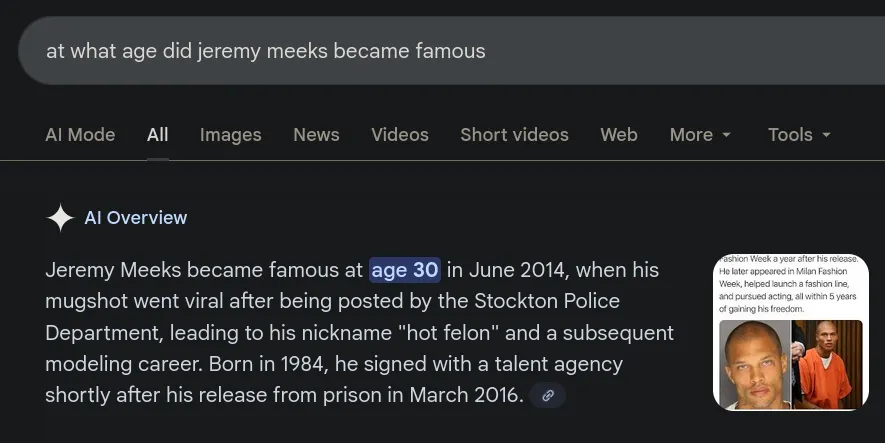Select the Web results tab
This screenshot has height=443, width=885.
(x=619, y=135)
